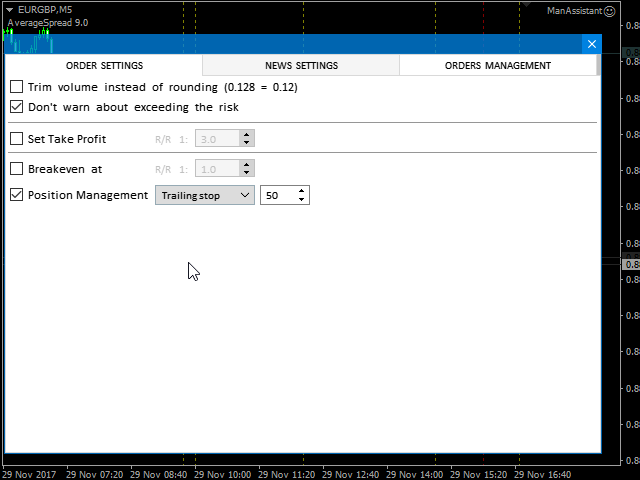The width and height of the screenshot is (640, 480).
Task: Increase the trailing stop value of 50
Action: click(302, 191)
